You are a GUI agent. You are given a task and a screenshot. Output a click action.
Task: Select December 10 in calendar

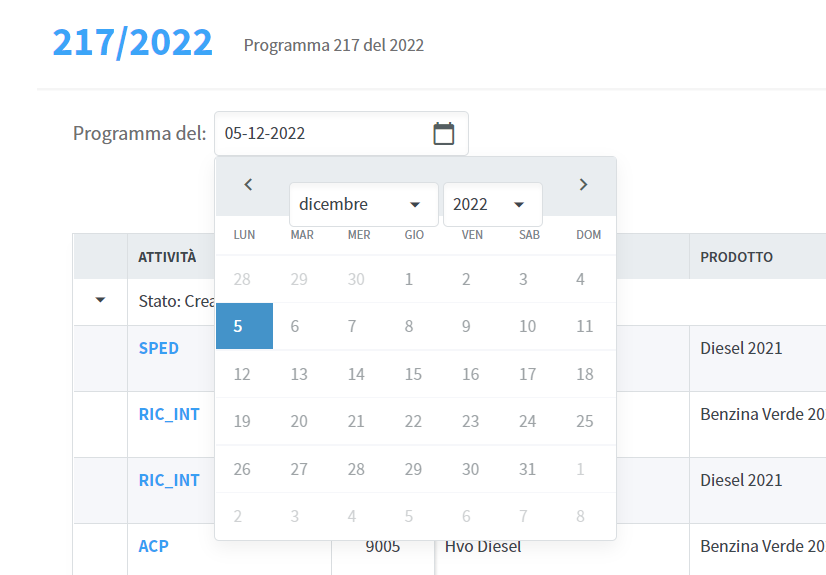530,326
